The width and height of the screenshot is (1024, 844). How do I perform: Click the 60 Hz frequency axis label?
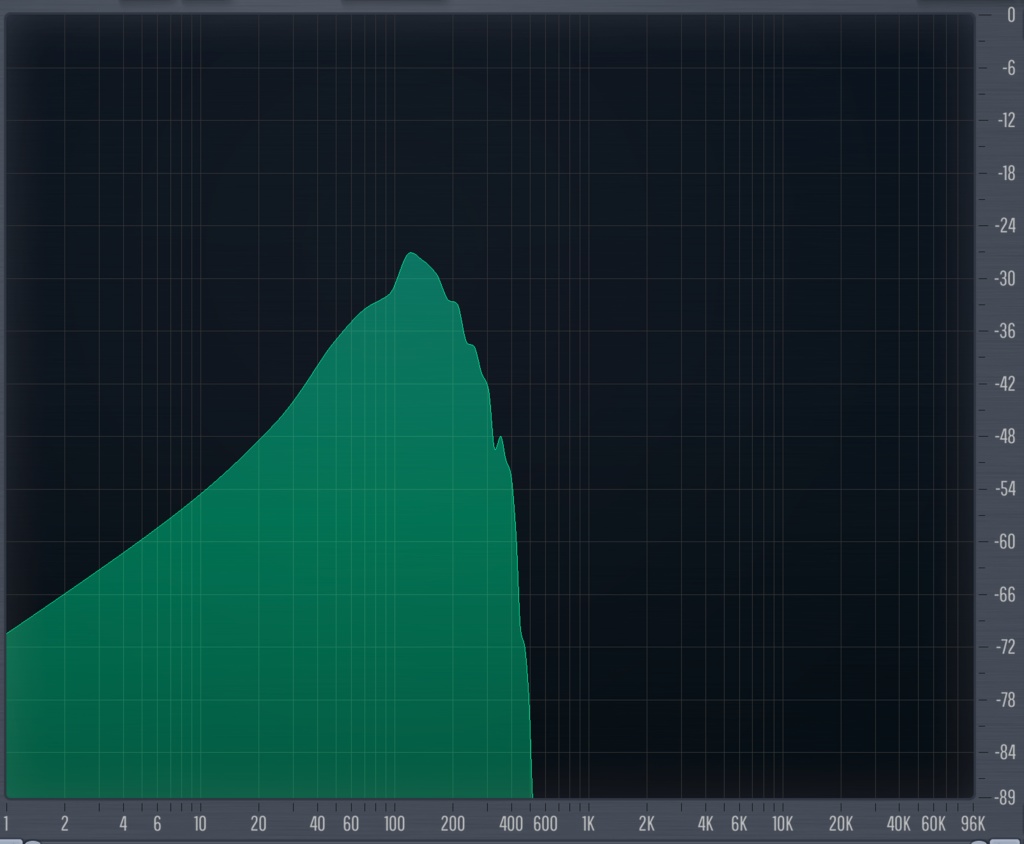[351, 824]
